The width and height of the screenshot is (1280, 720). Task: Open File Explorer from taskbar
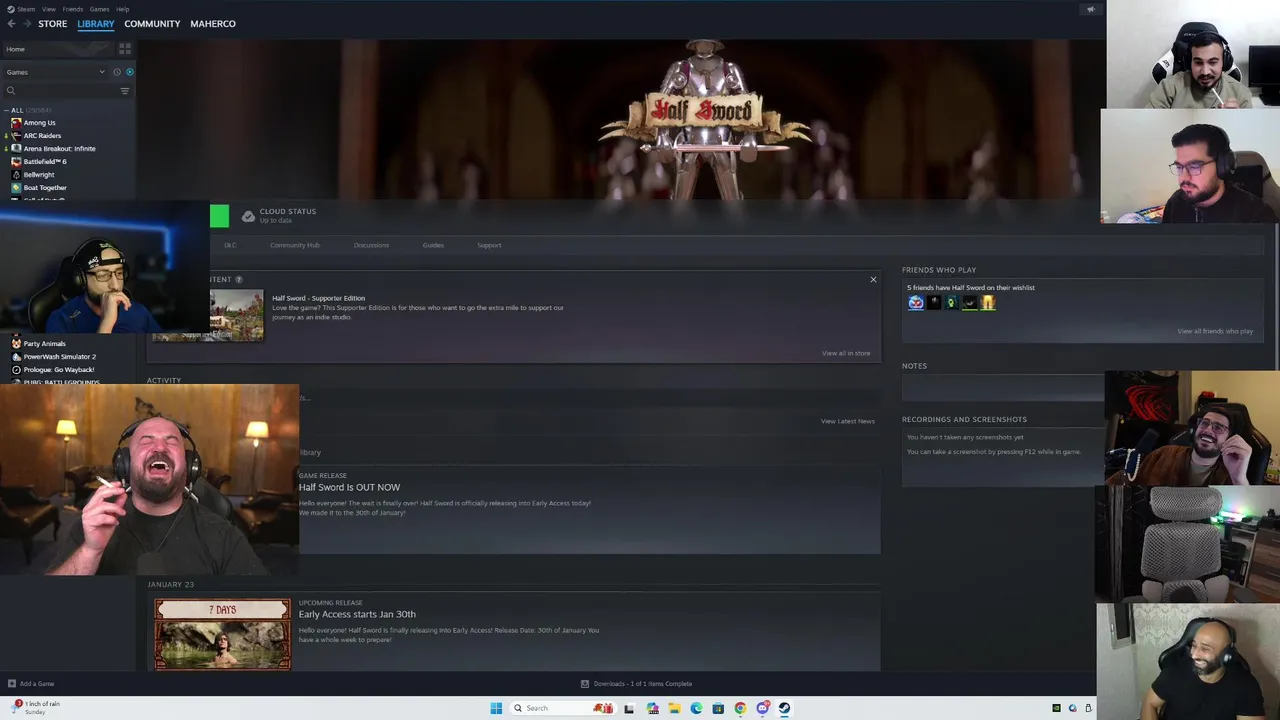(674, 708)
